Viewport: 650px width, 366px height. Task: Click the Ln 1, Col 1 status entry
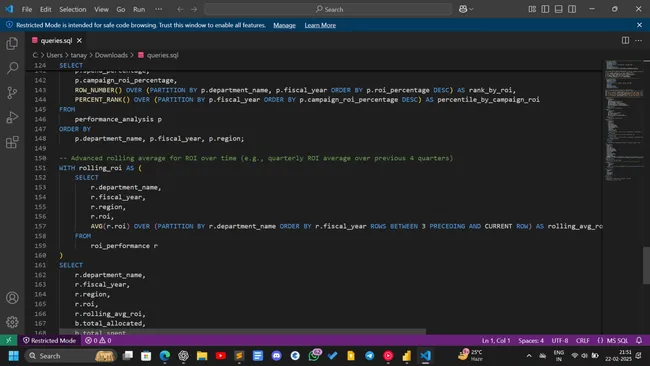(496, 340)
